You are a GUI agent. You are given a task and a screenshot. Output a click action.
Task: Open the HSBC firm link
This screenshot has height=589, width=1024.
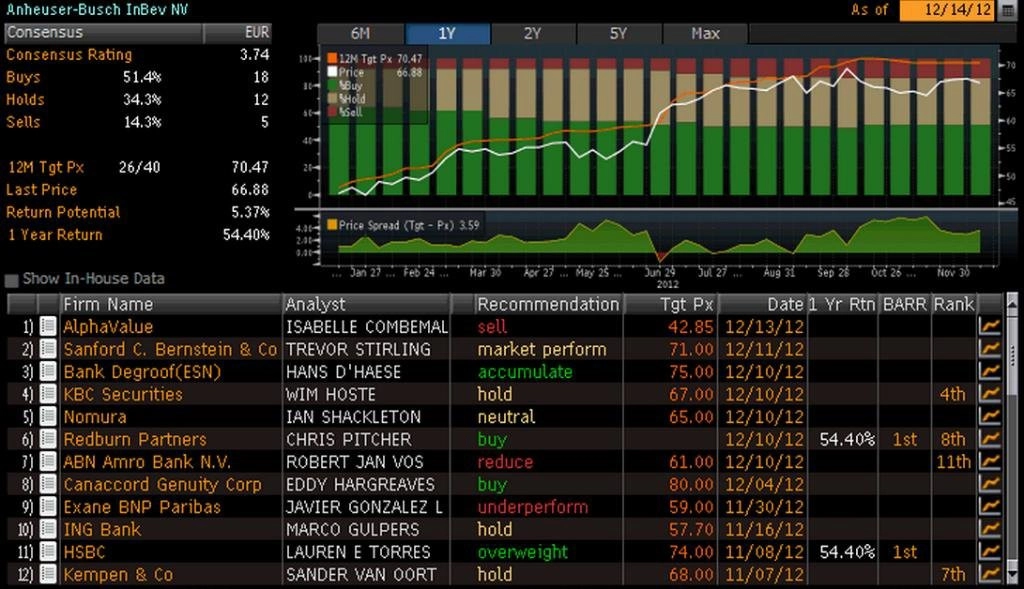point(84,552)
